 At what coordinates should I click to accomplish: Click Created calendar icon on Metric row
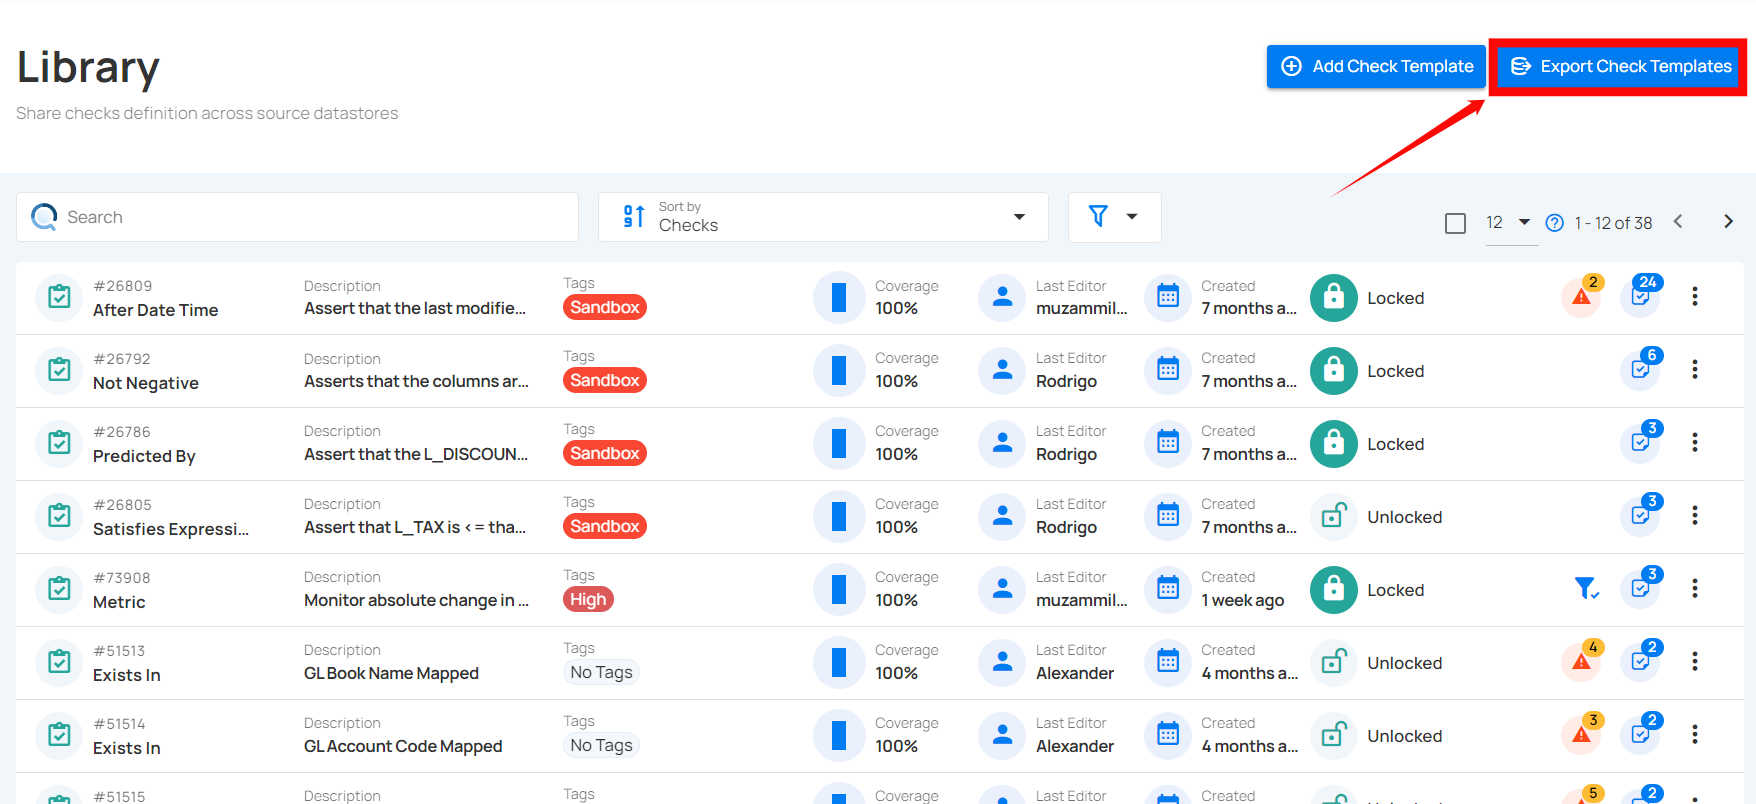point(1168,589)
